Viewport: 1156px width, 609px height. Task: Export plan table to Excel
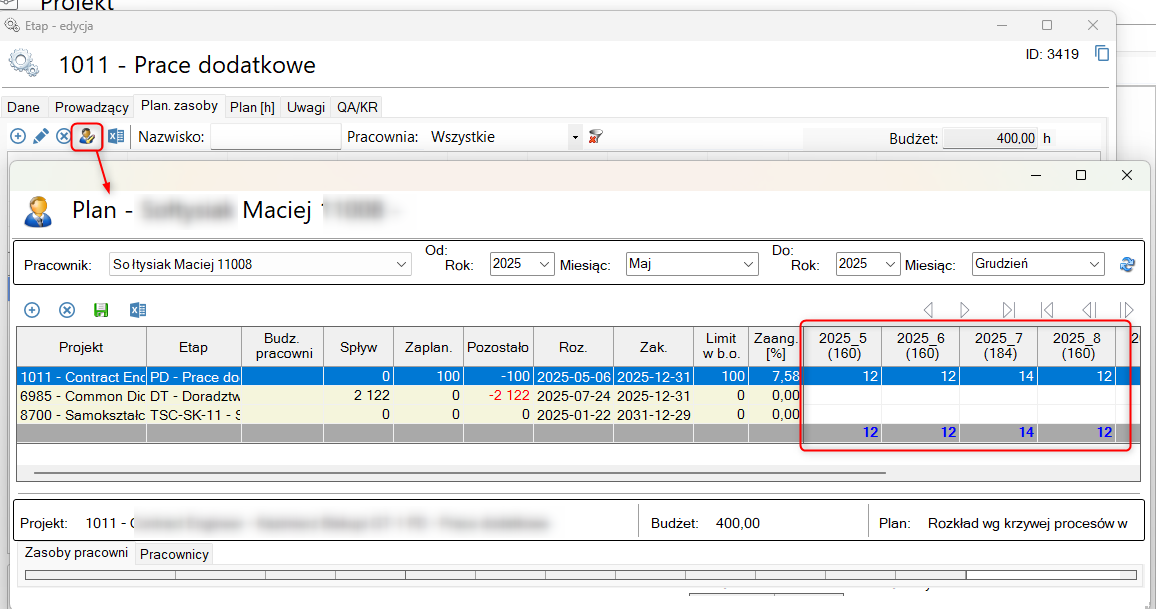[137, 310]
